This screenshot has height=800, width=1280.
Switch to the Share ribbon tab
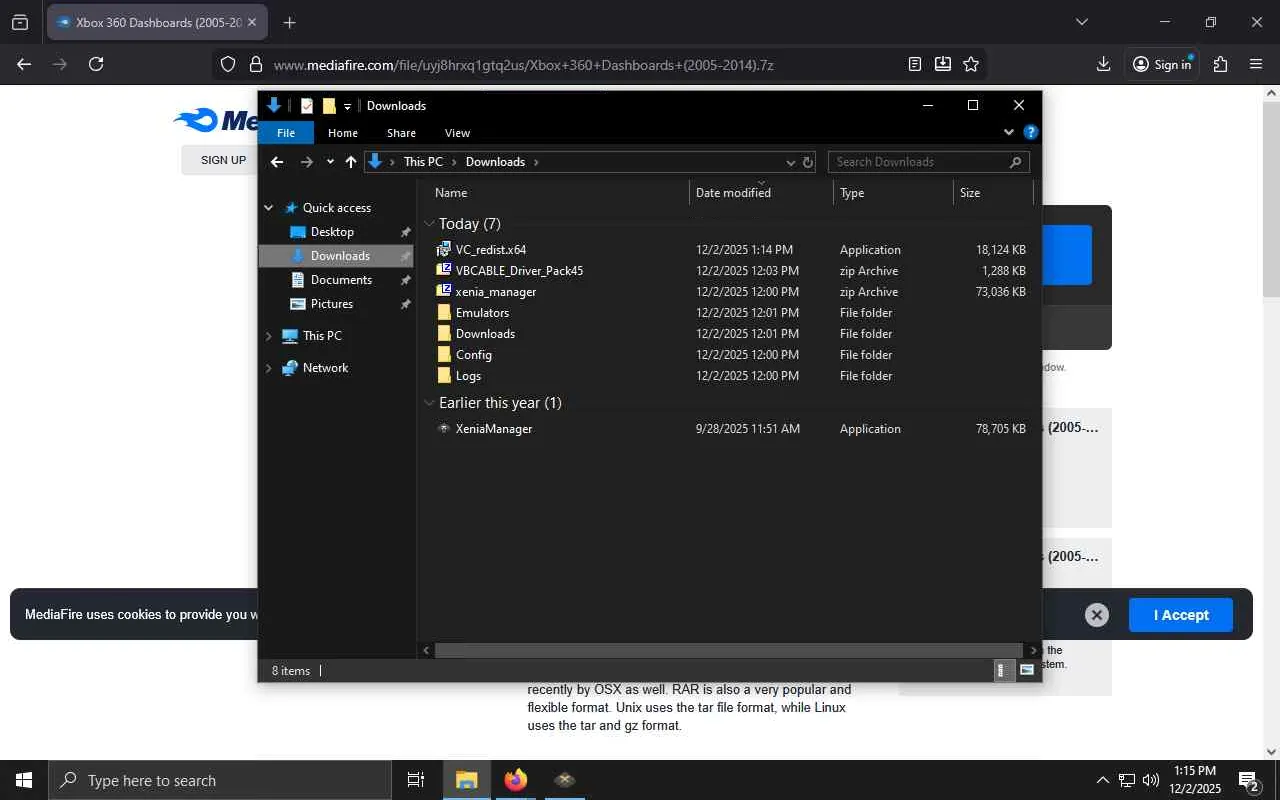pyautogui.click(x=401, y=133)
